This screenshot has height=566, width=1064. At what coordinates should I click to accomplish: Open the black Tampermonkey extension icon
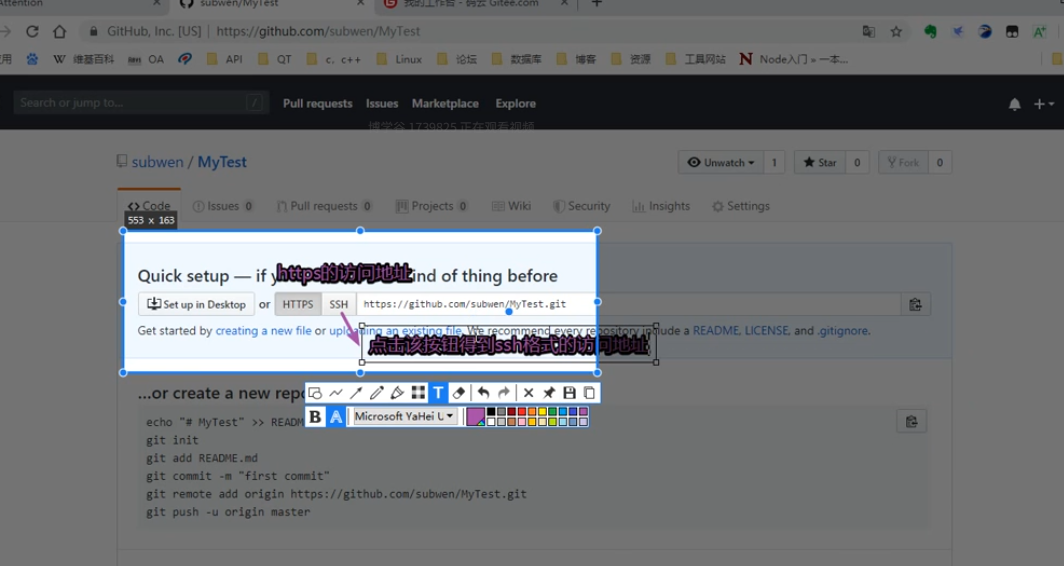point(1012,31)
